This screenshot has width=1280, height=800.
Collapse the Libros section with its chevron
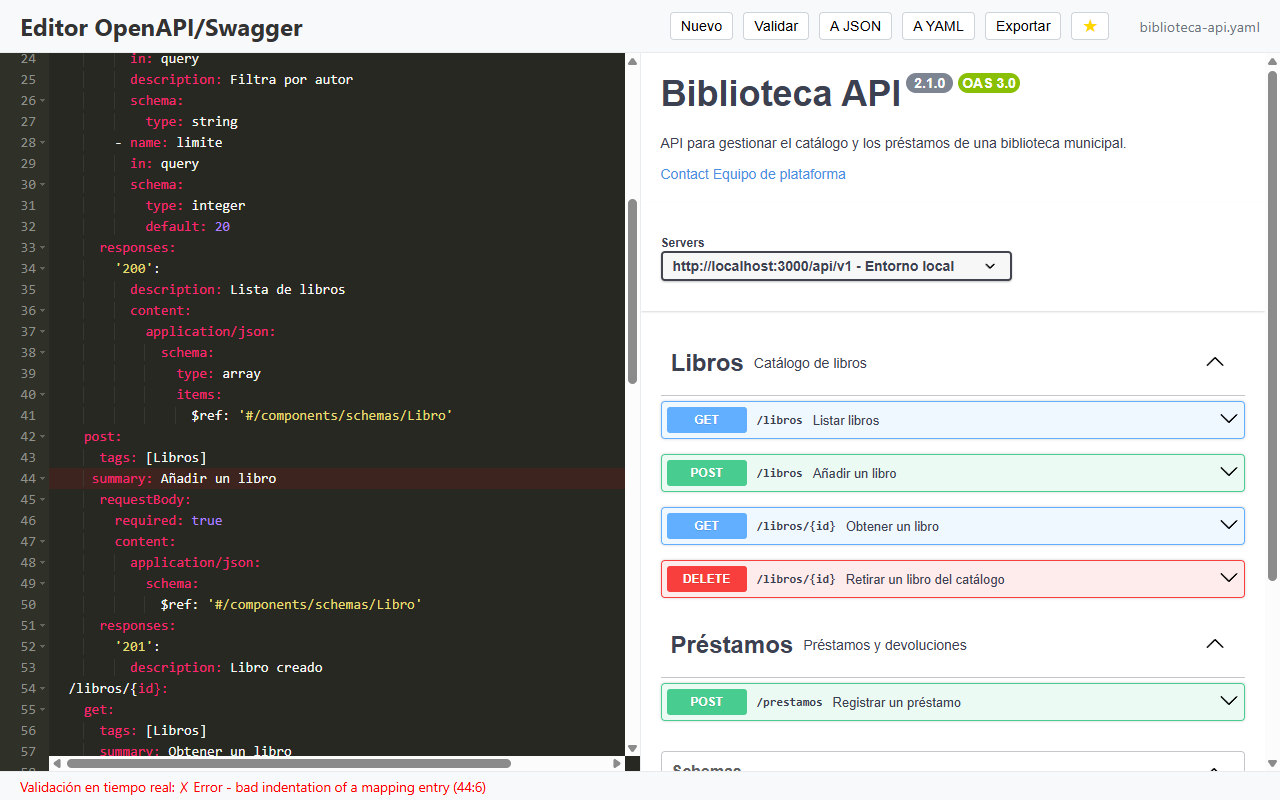click(x=1215, y=362)
